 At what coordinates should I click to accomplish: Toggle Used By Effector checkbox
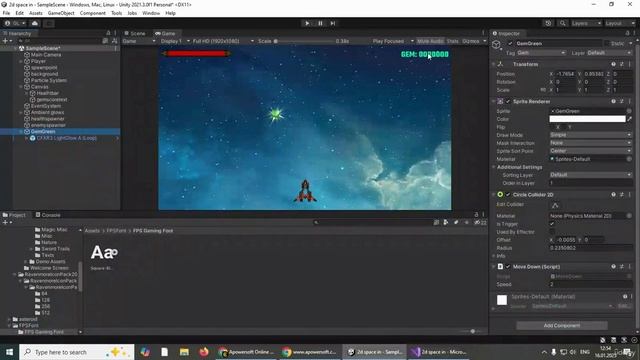pyautogui.click(x=552, y=231)
